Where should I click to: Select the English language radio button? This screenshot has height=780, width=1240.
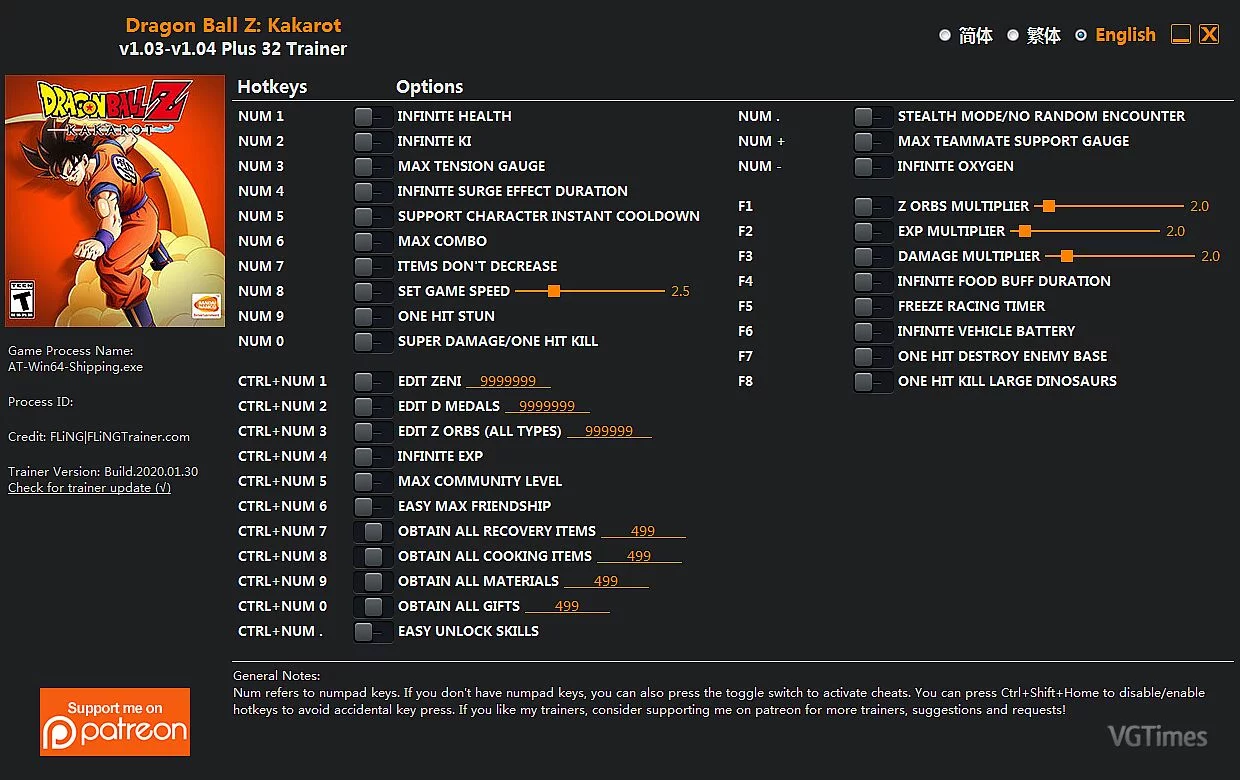pos(1081,35)
